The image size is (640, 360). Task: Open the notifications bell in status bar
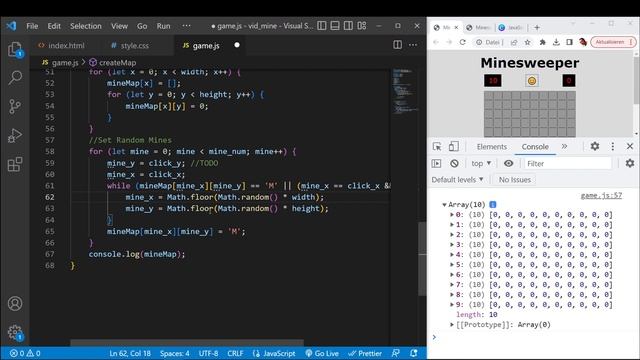[413, 353]
